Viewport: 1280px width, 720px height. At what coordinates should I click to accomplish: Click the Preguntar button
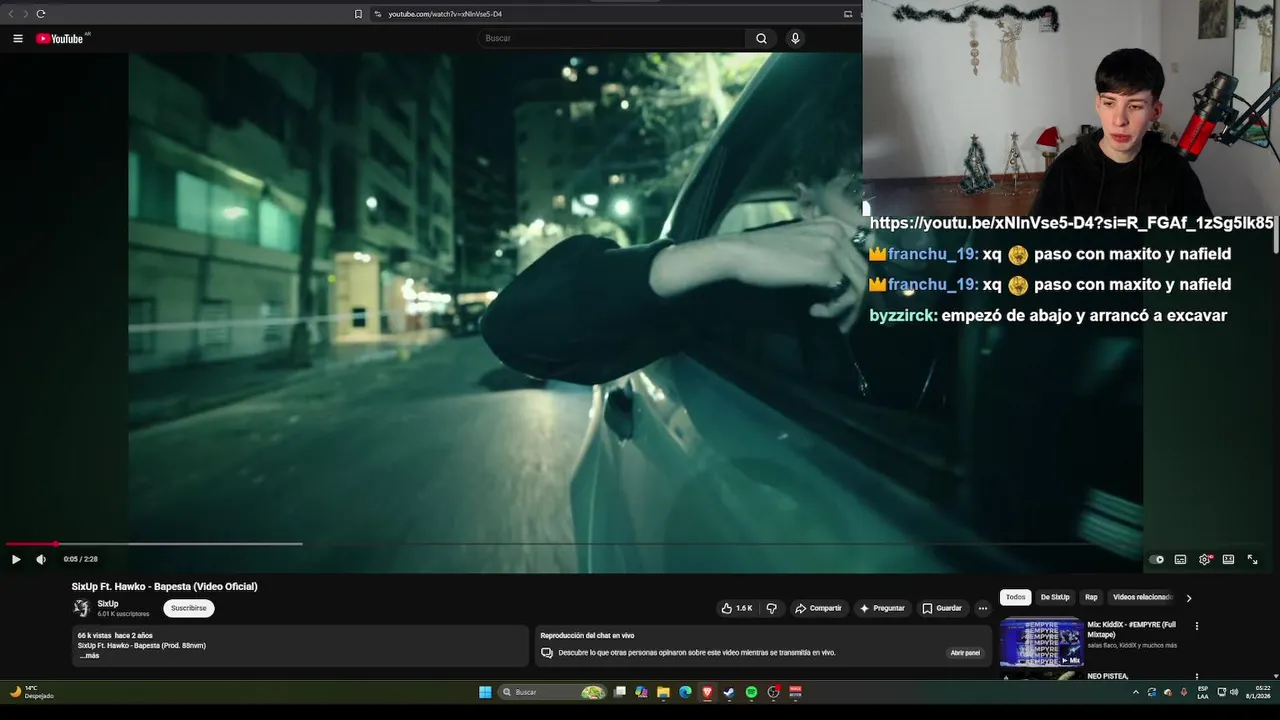pos(882,608)
